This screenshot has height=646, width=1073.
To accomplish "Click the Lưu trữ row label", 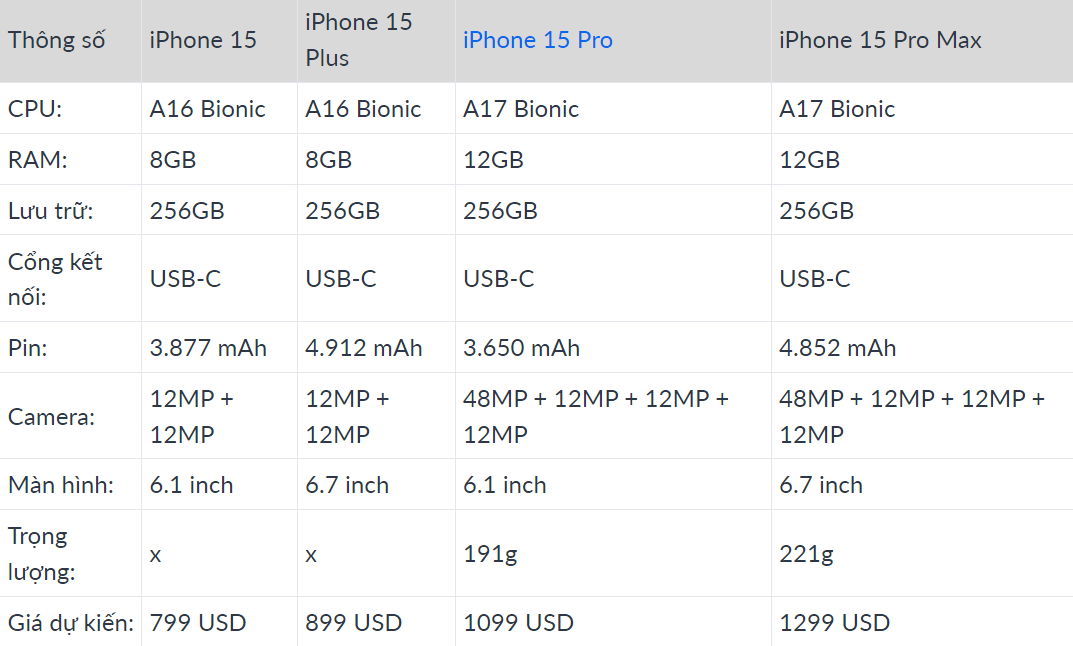I will 51,211.
